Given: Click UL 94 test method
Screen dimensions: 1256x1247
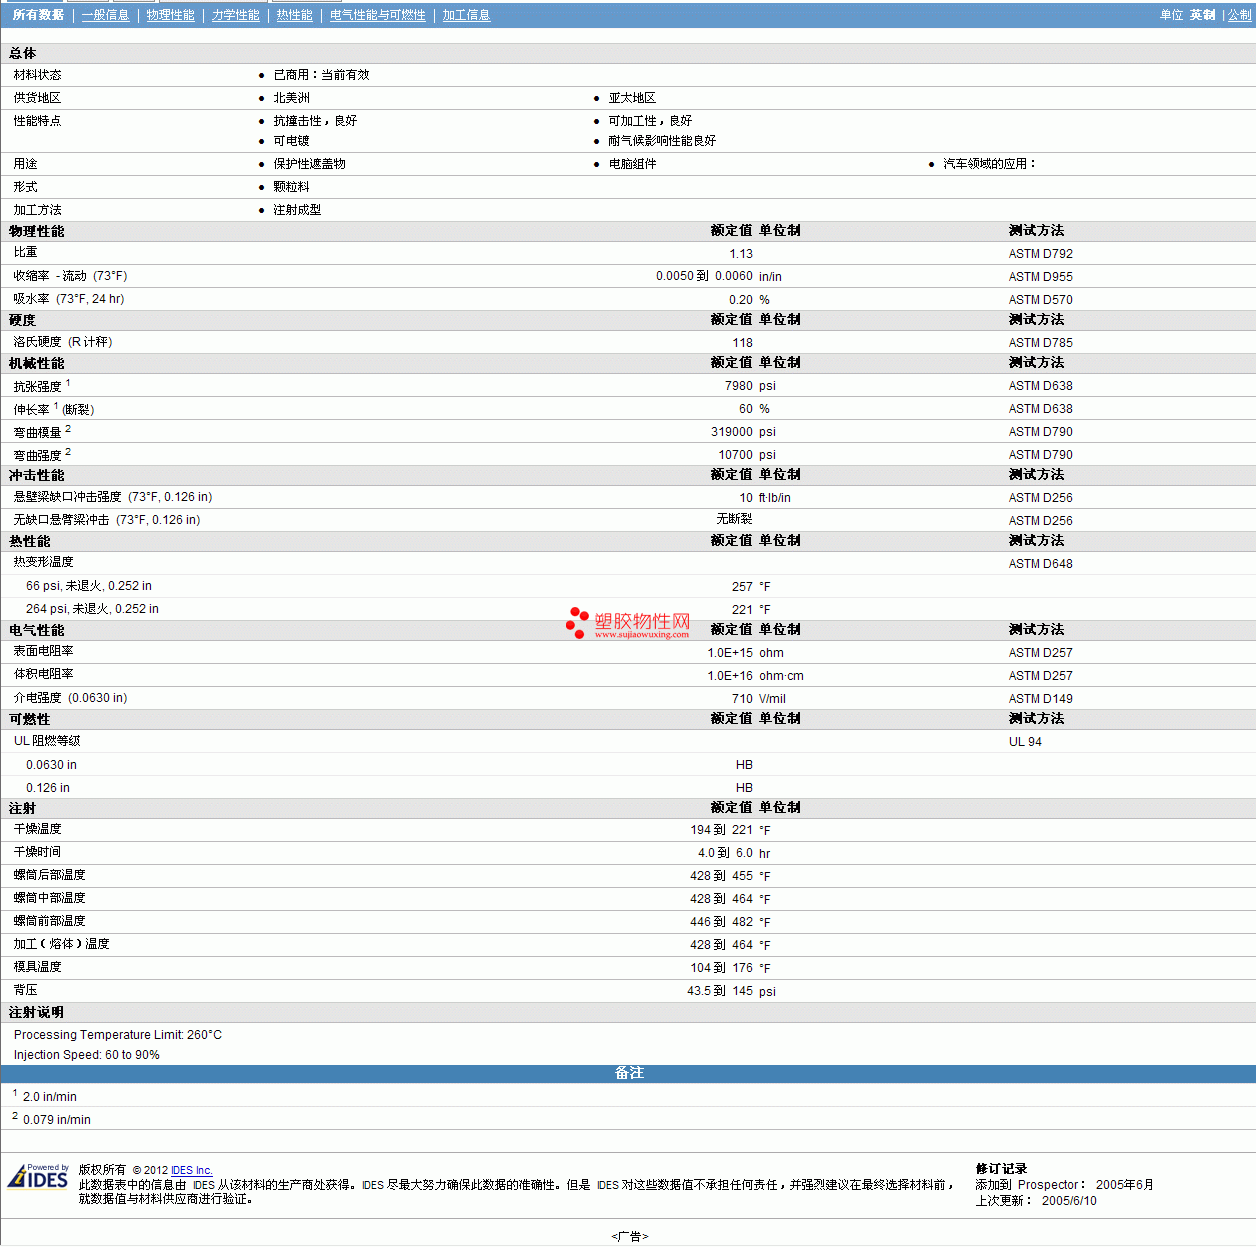Looking at the screenshot, I should (1025, 742).
